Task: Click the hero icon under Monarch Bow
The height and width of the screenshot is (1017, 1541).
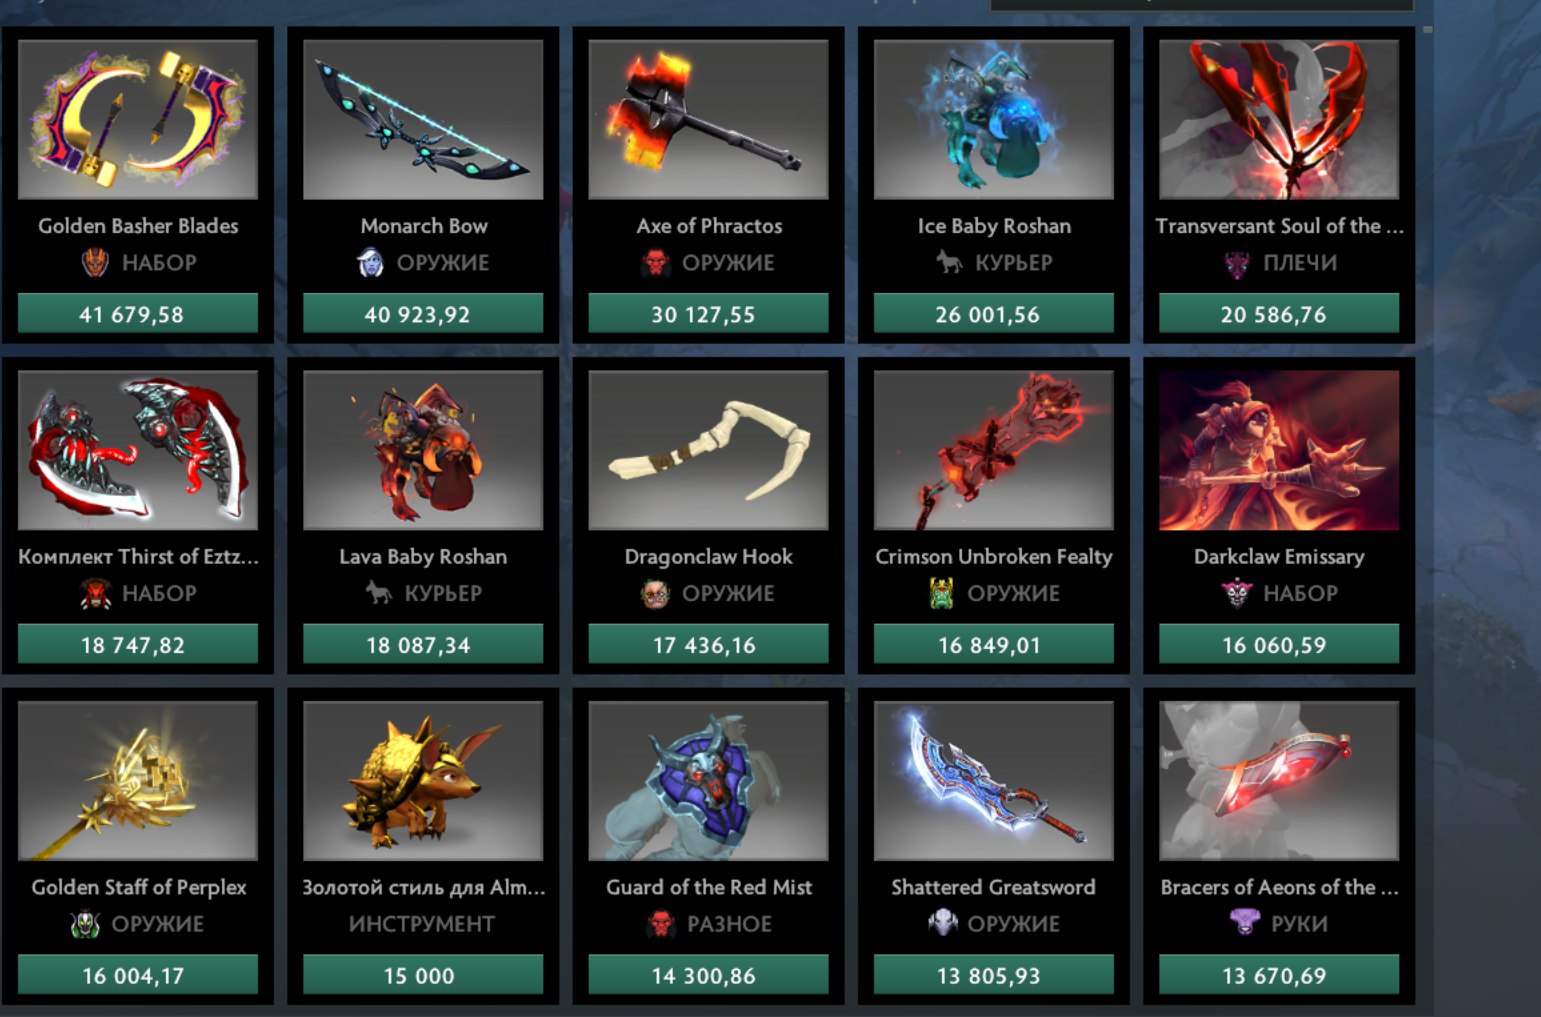Action: [370, 263]
